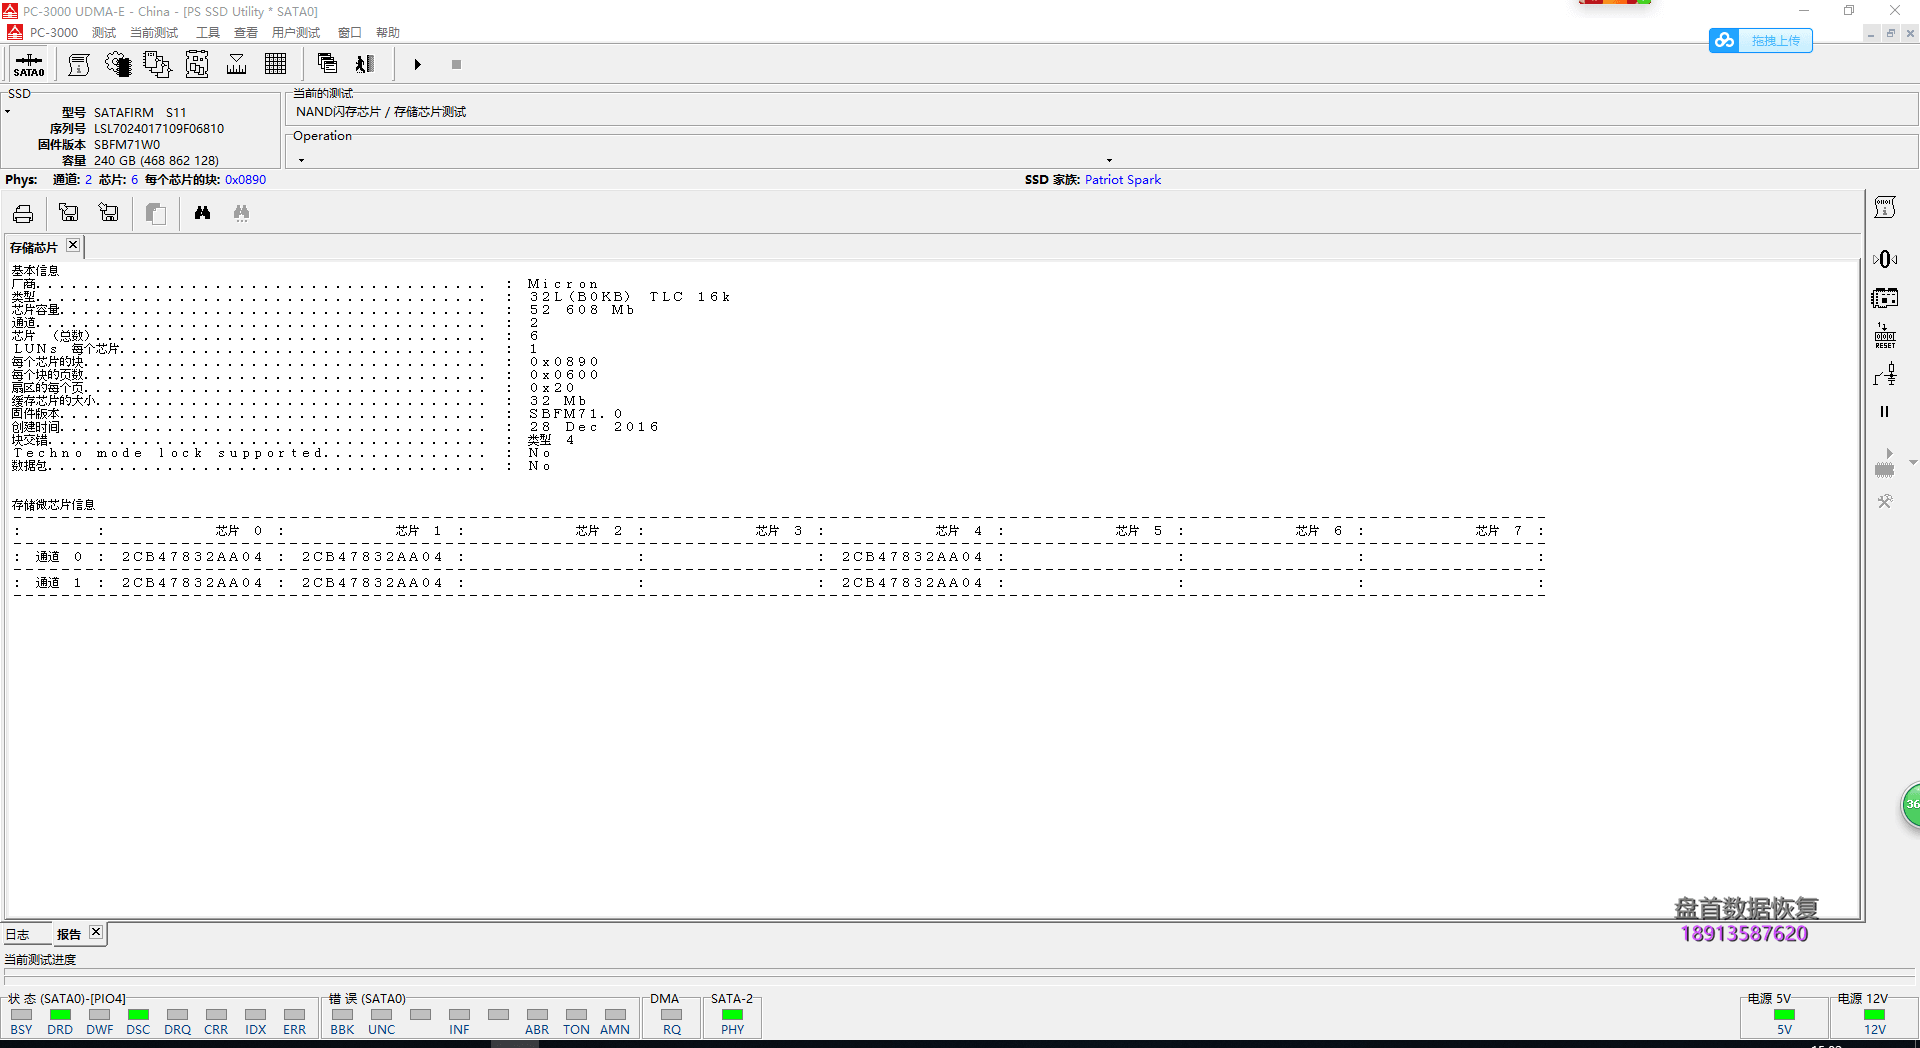Click the RESET counter icon in right sidebar
The image size is (1920, 1048).
tap(1885, 336)
